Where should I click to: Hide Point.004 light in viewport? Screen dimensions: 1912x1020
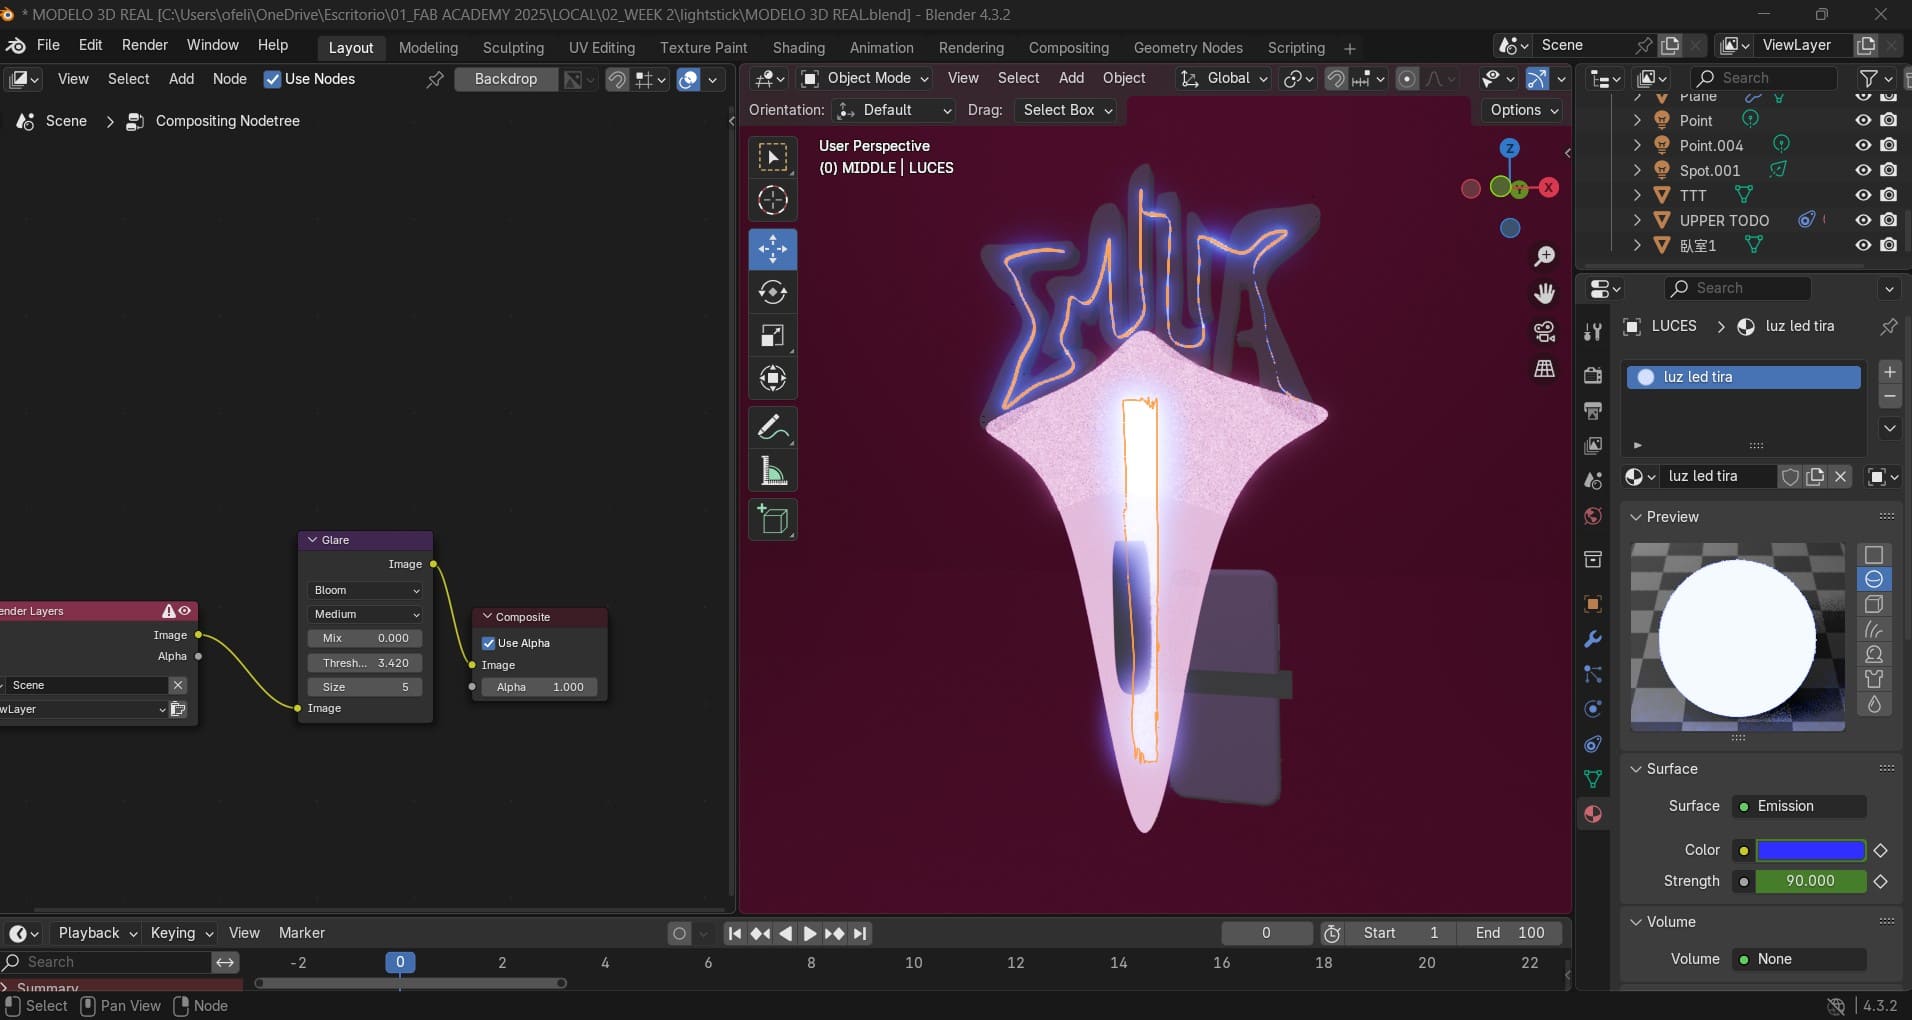tap(1863, 145)
